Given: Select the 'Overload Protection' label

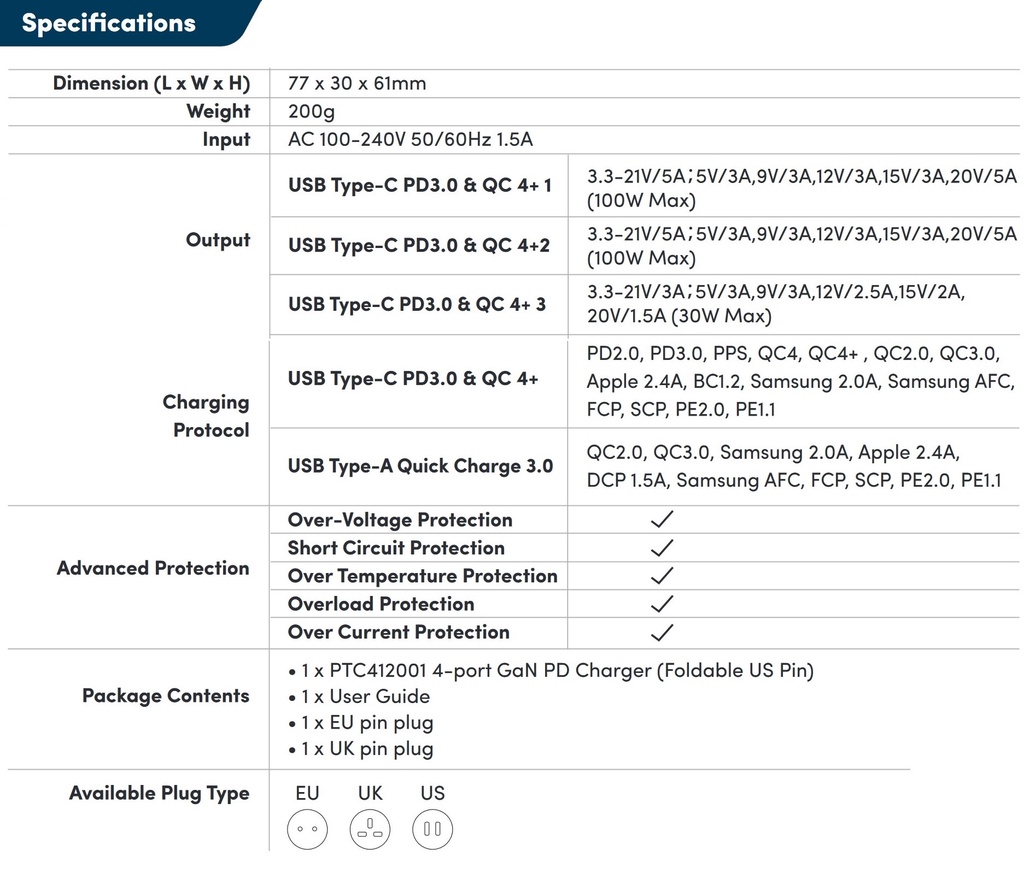Looking at the screenshot, I should pos(381,604).
